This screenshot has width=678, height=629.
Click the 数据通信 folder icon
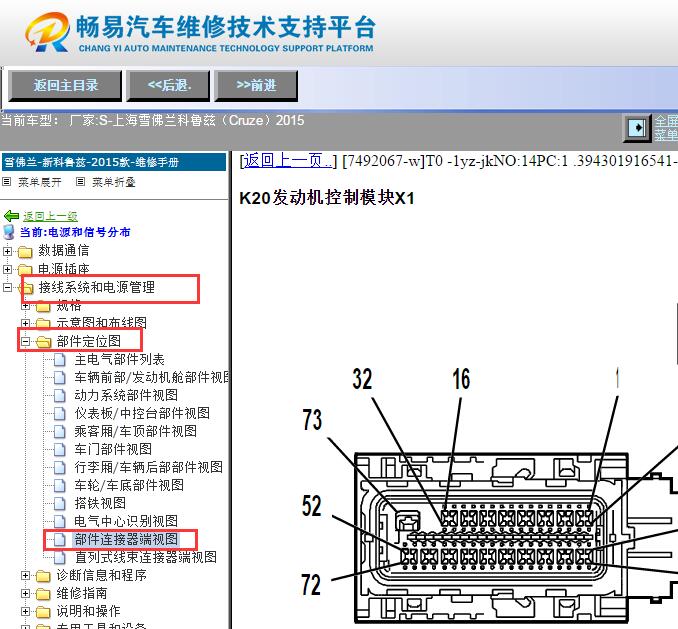pyautogui.click(x=26, y=251)
